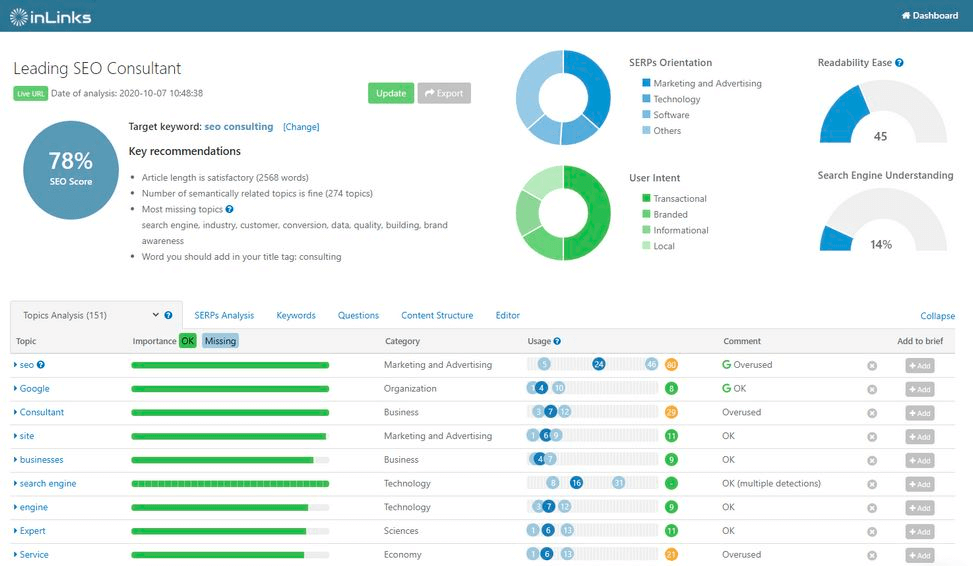Image resolution: width=973 pixels, height=566 pixels.
Task: Toggle the Missing importance filter
Action: coord(220,341)
